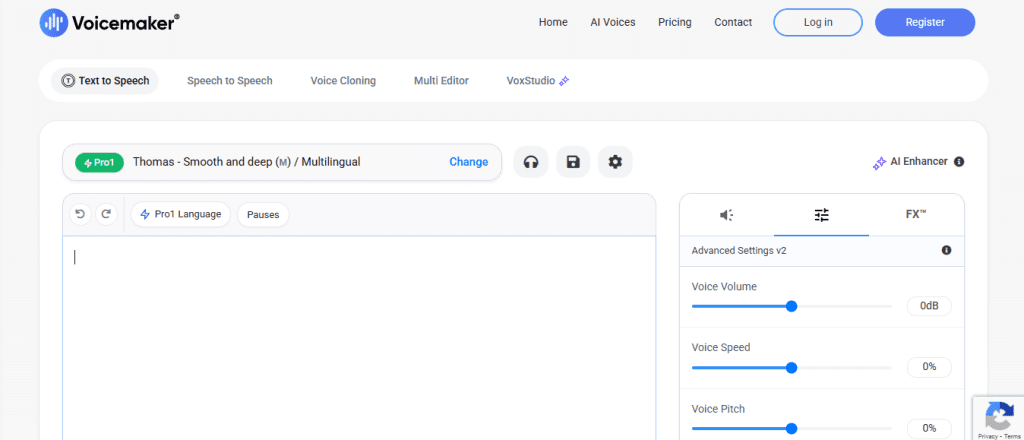Open the Voice Cloning tab
The height and width of the screenshot is (440, 1024).
click(343, 81)
